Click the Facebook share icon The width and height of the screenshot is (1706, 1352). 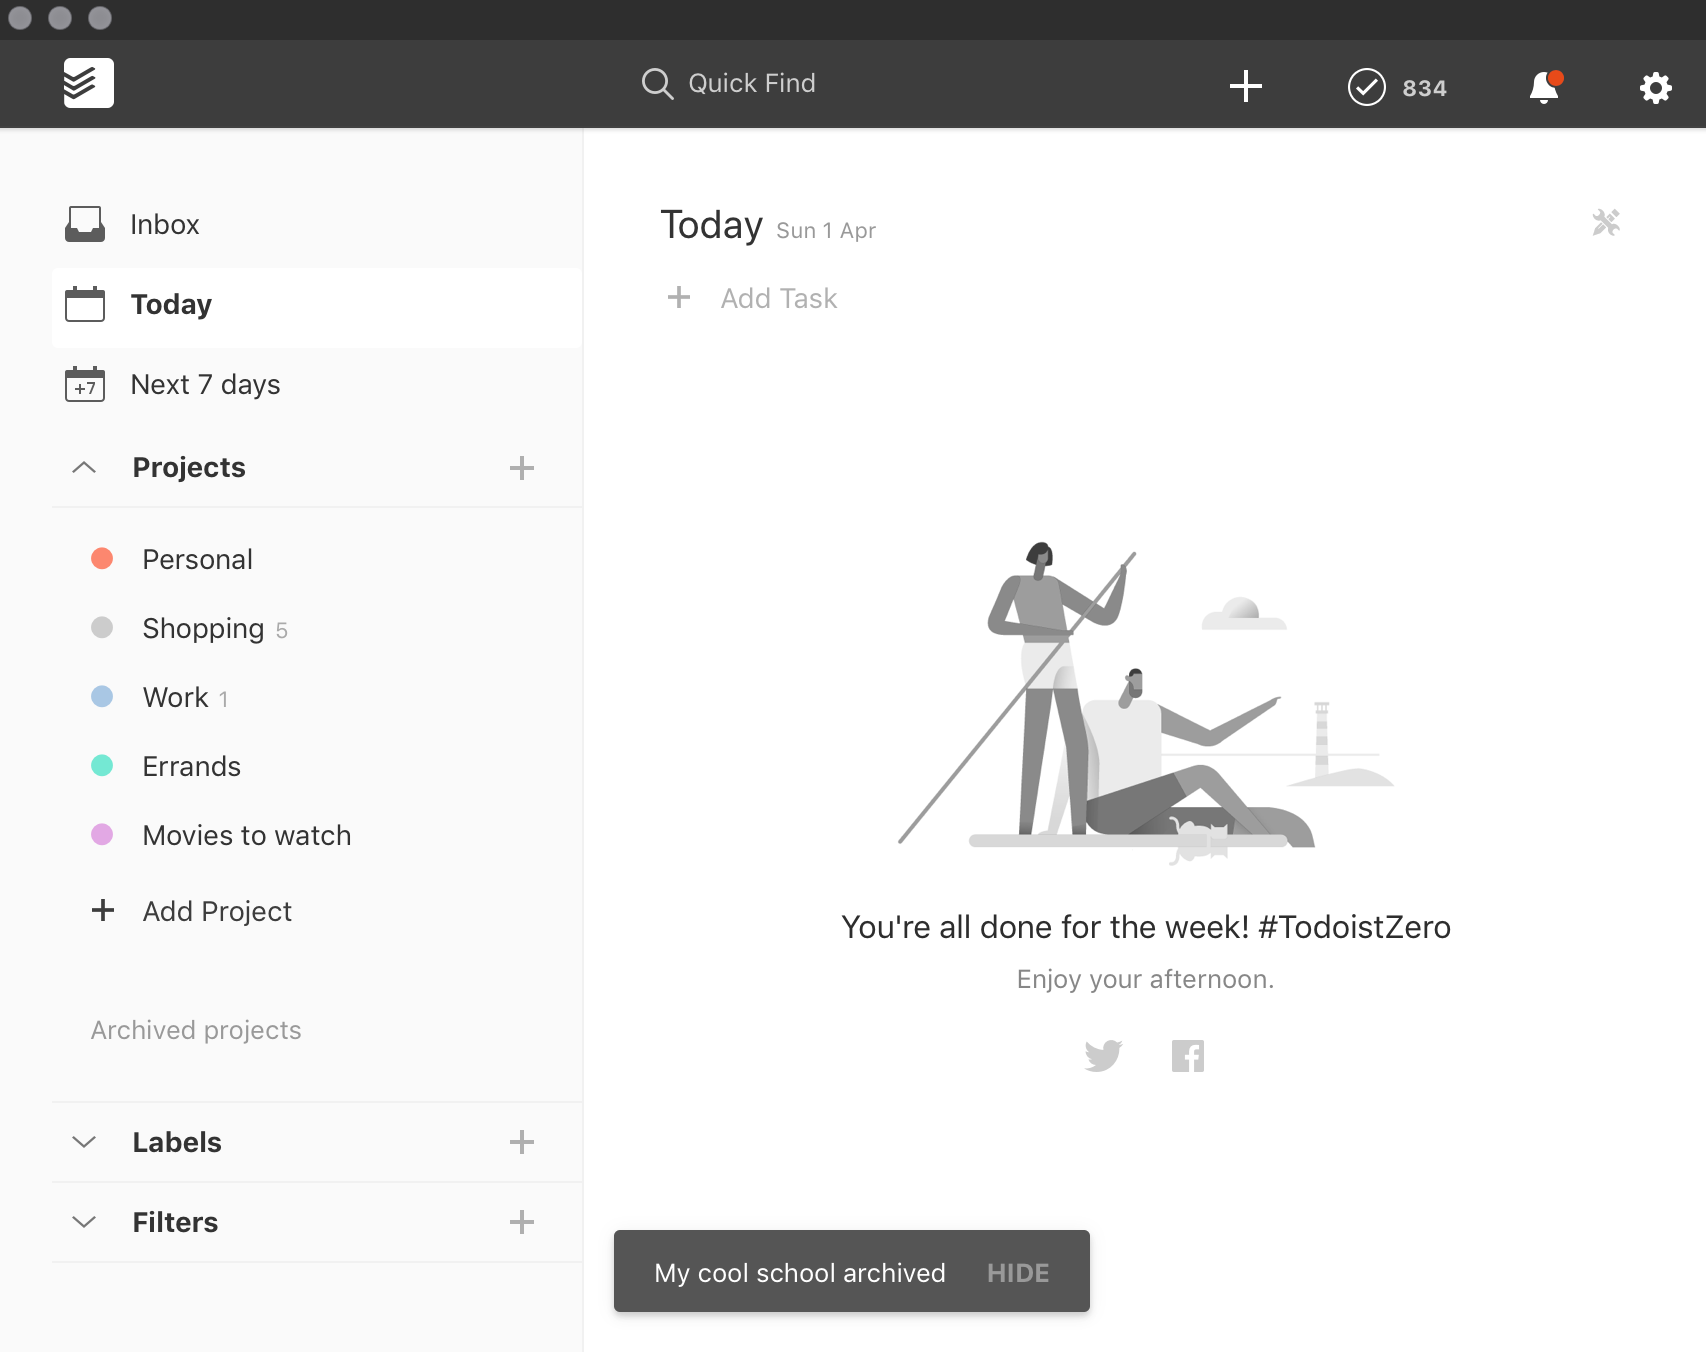pos(1188,1055)
